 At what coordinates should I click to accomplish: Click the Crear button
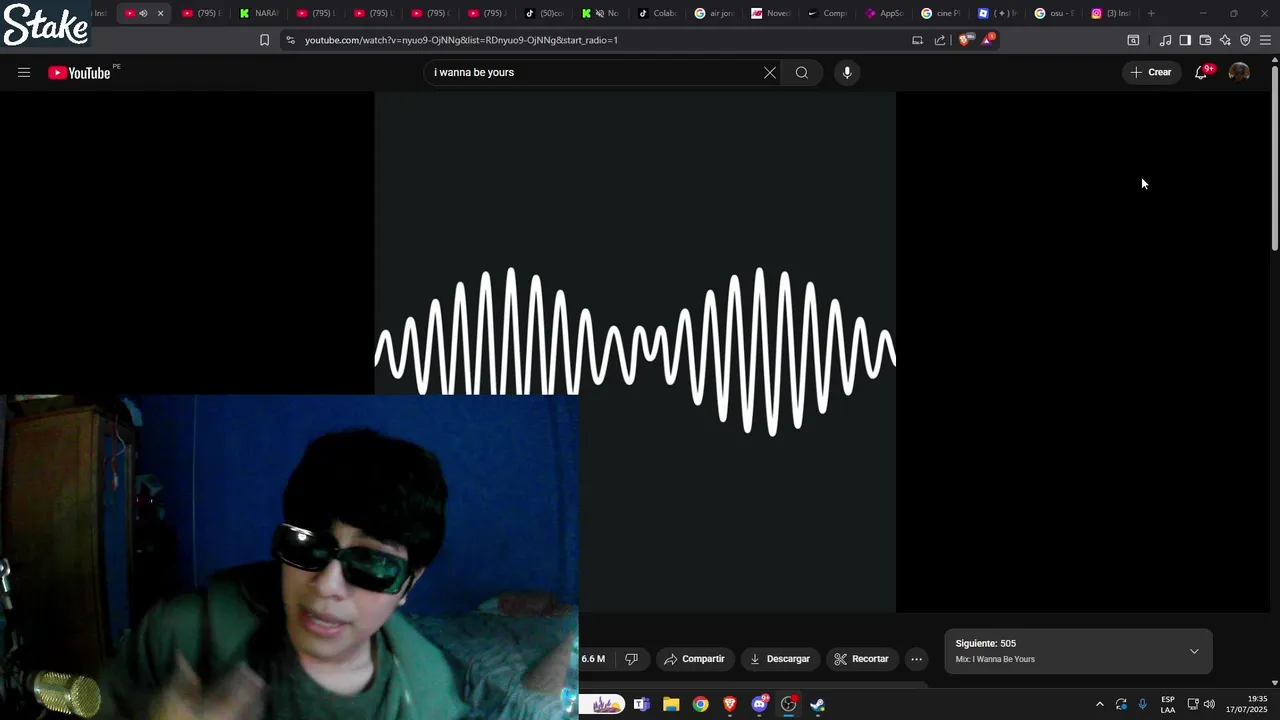pyautogui.click(x=1151, y=72)
